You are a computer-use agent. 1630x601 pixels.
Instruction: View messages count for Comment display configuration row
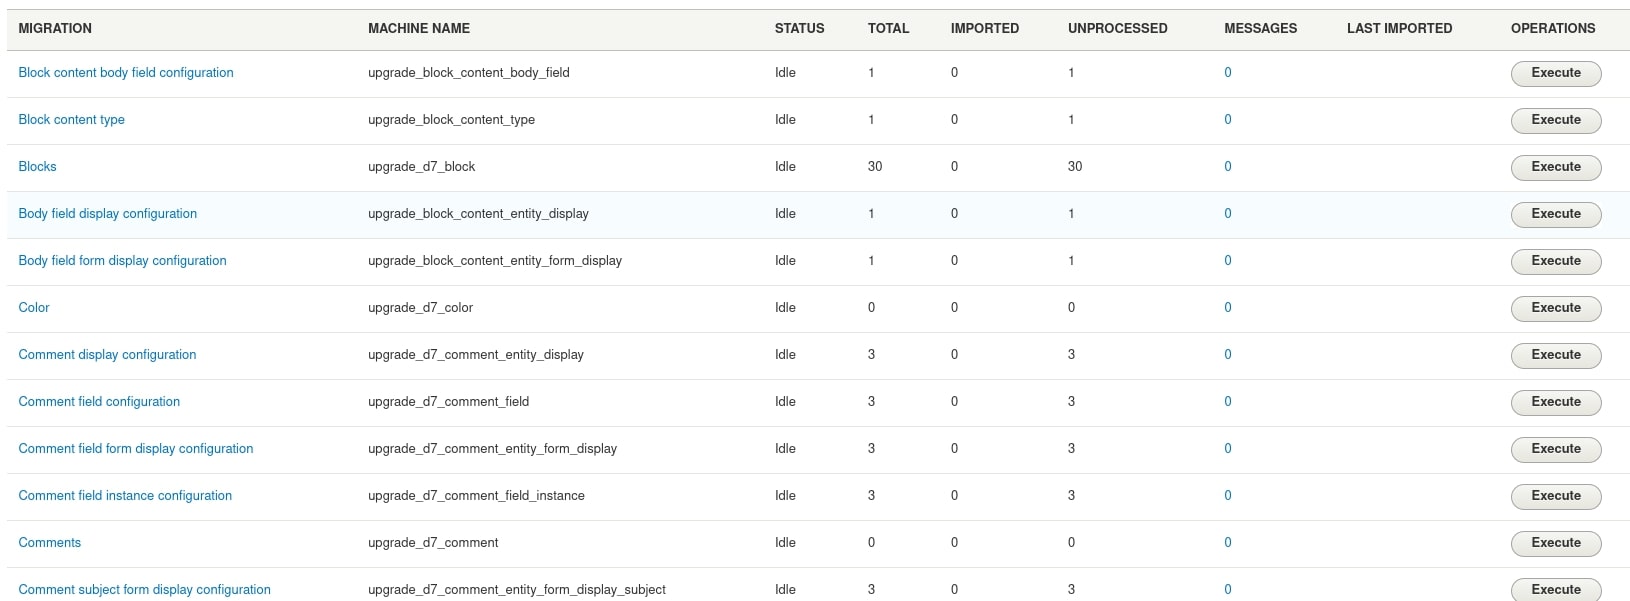tap(1228, 355)
